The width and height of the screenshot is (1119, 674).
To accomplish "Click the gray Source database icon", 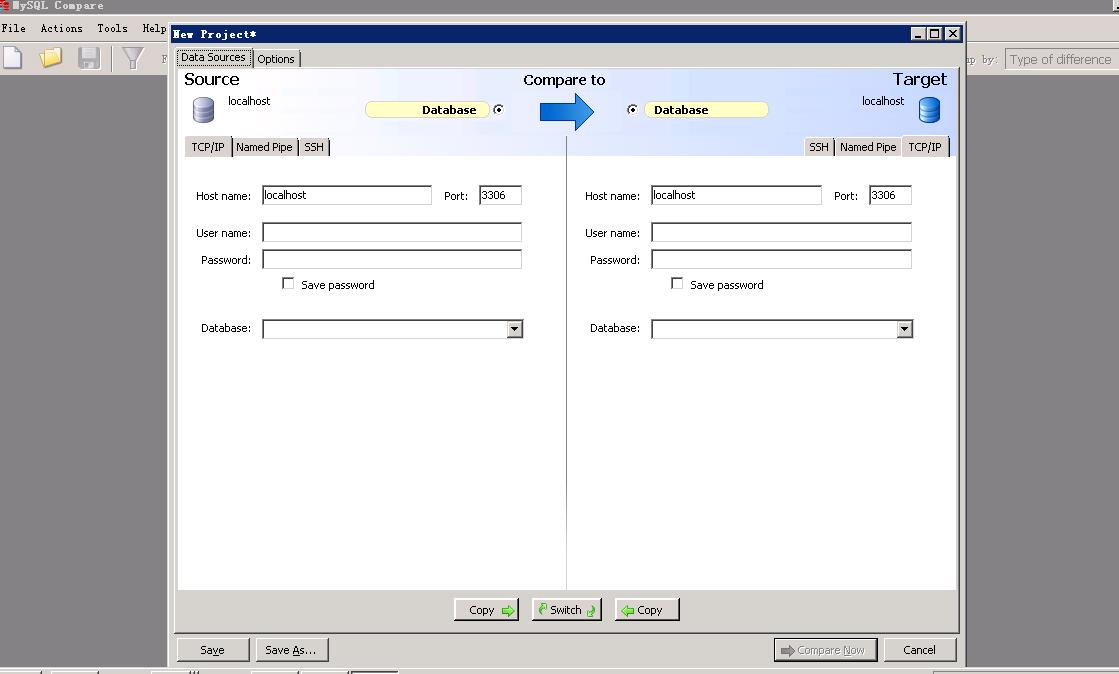I will [203, 110].
